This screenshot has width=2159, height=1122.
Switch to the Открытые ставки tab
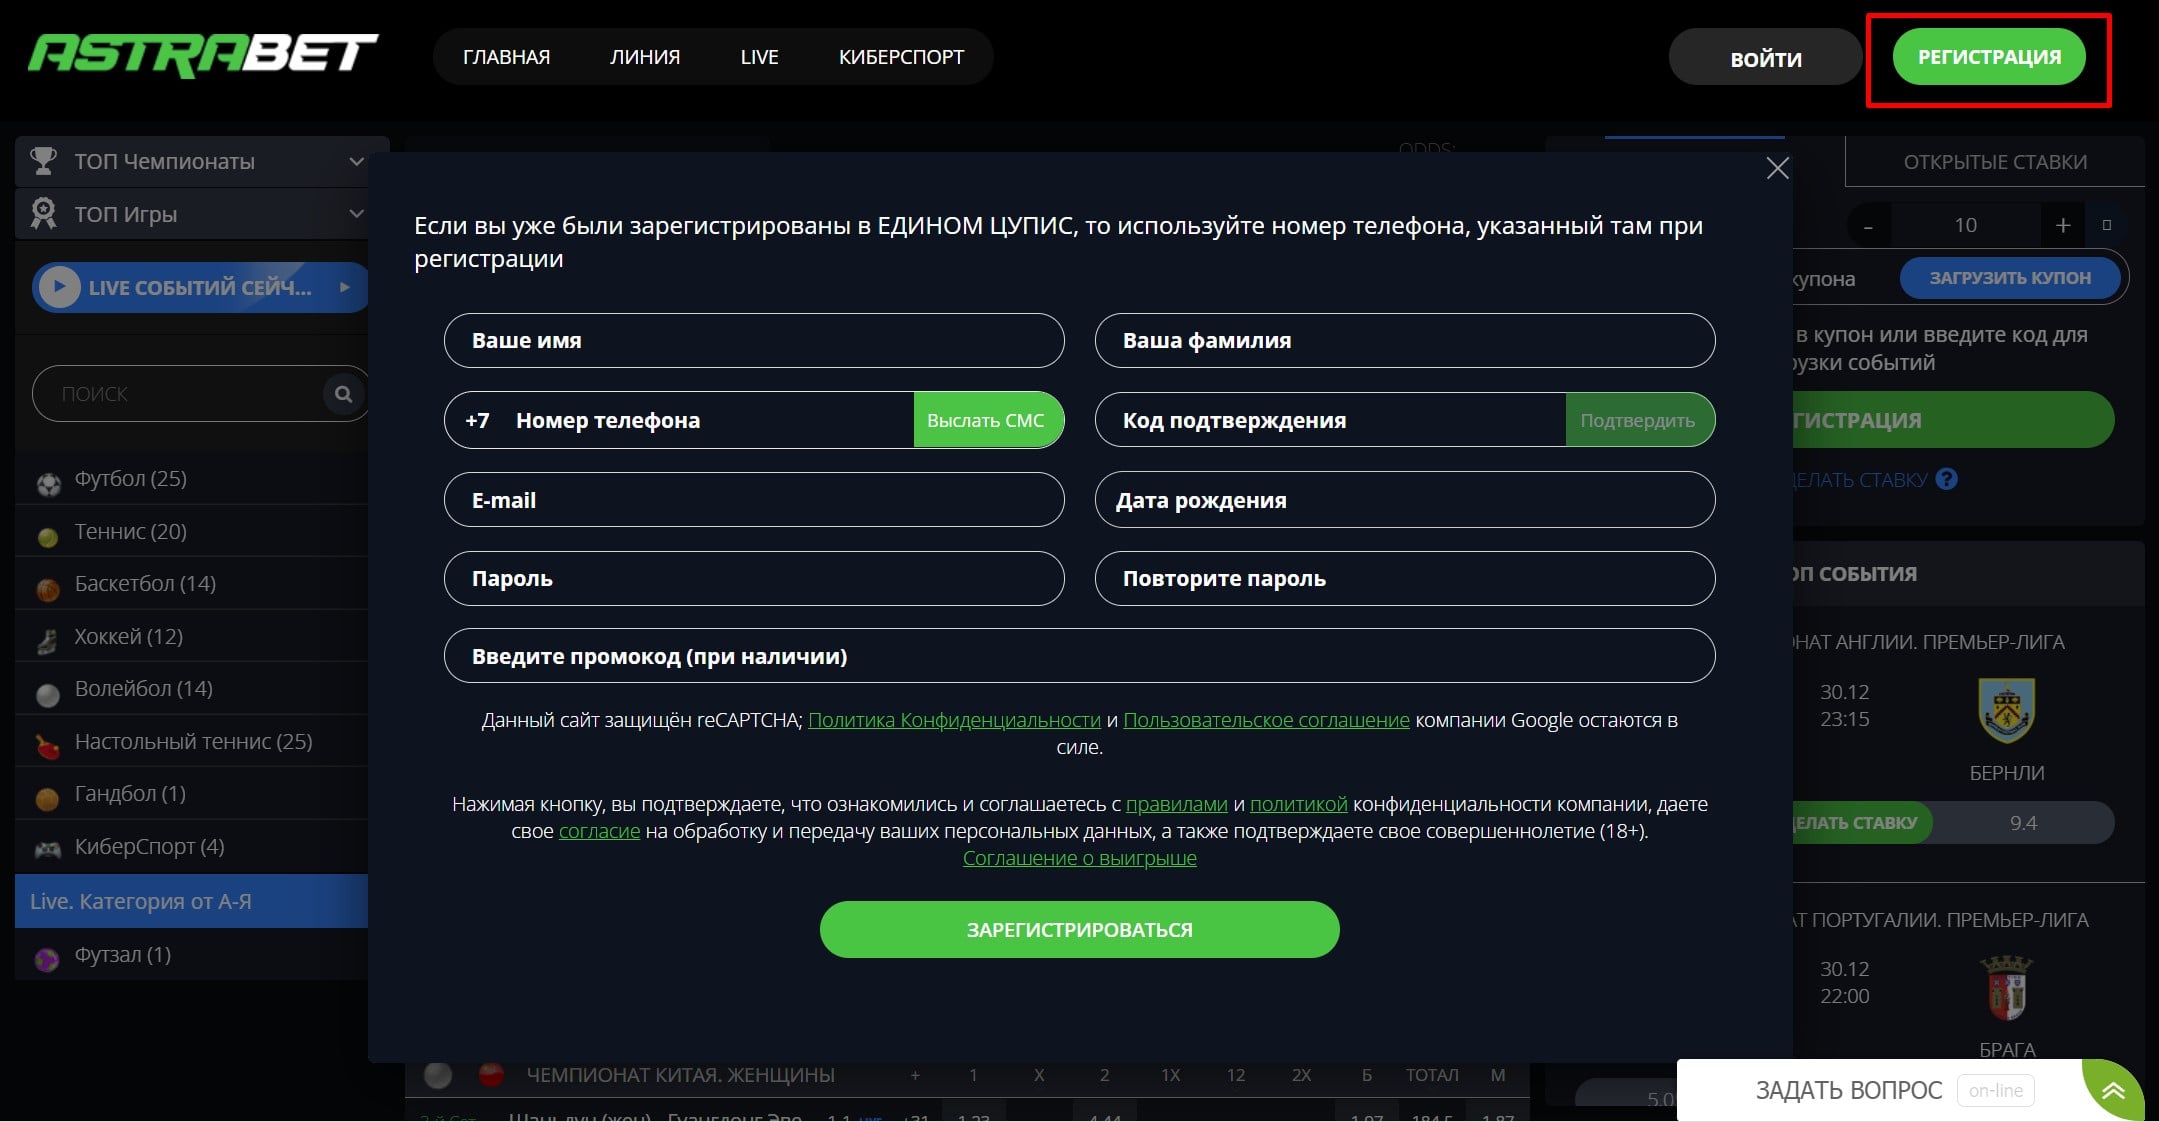[1994, 162]
